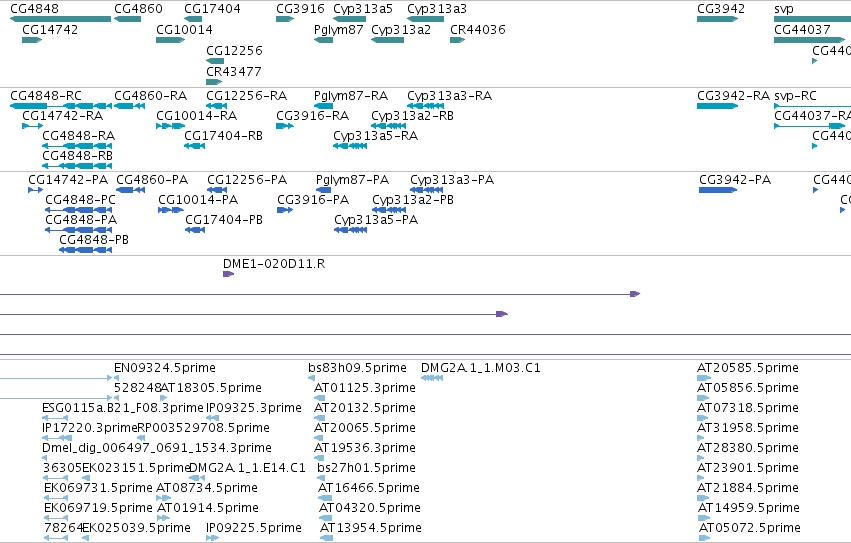Select transcript Pglym87-RA
This screenshot has height=543, width=851.
coord(351,96)
